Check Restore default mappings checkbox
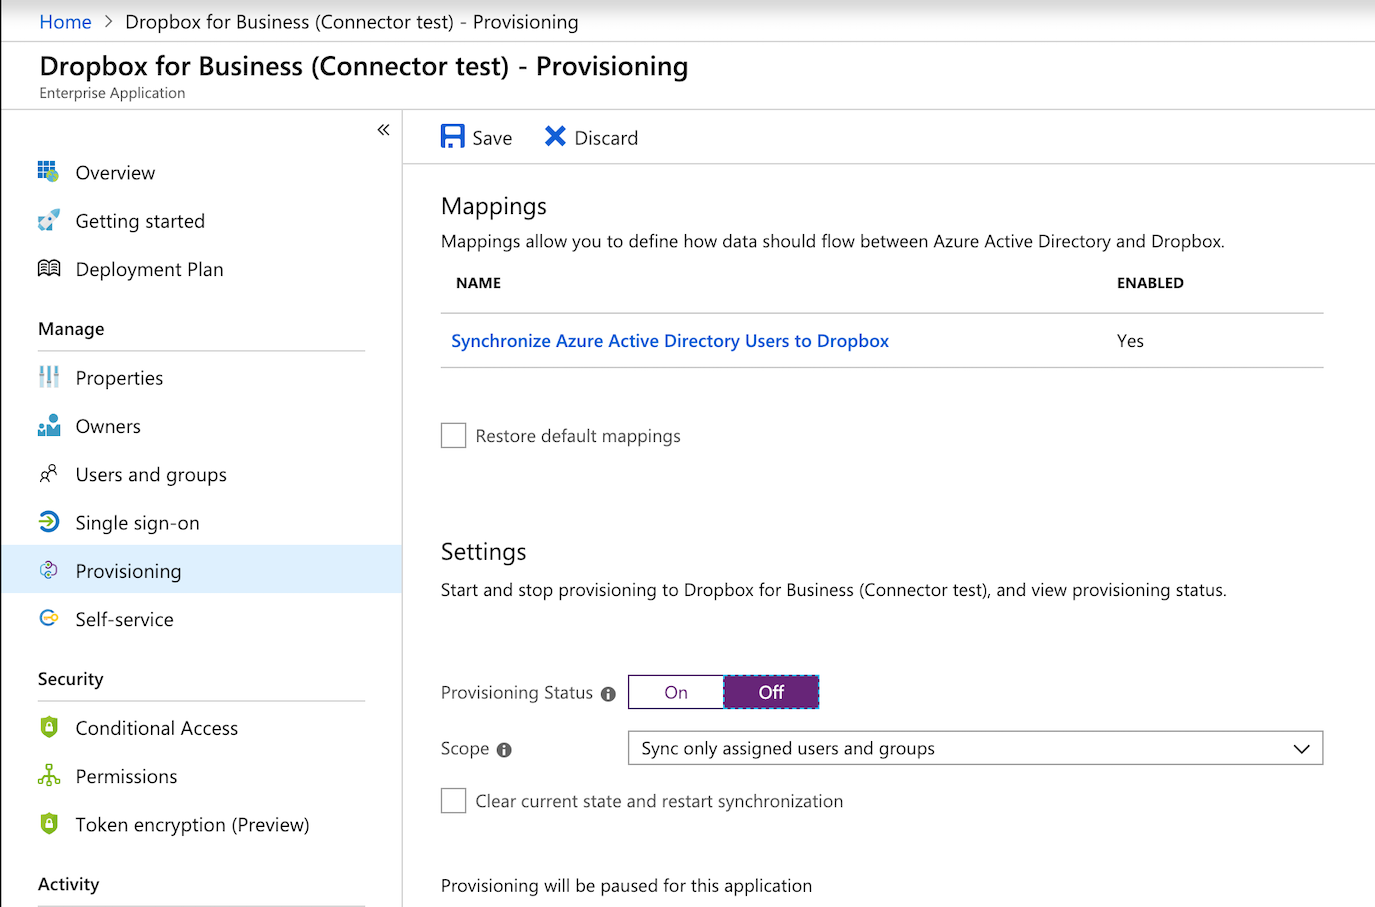Screen dimensions: 1375x907 pos(453,436)
